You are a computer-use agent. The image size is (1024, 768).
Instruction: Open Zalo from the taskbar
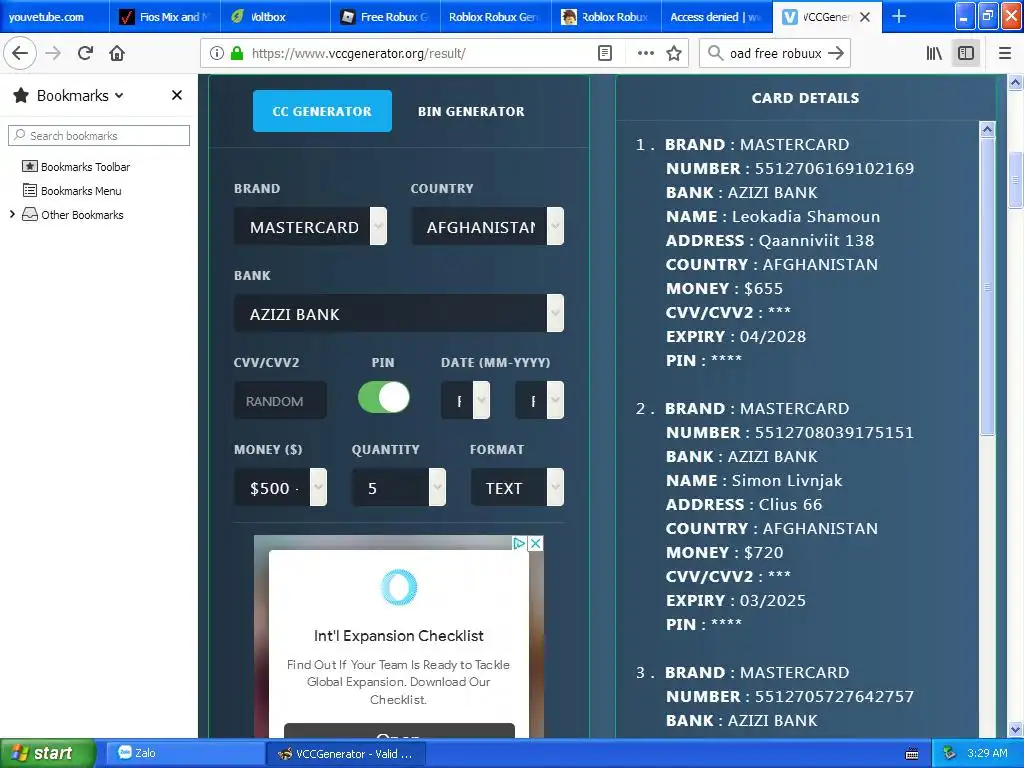coord(183,753)
